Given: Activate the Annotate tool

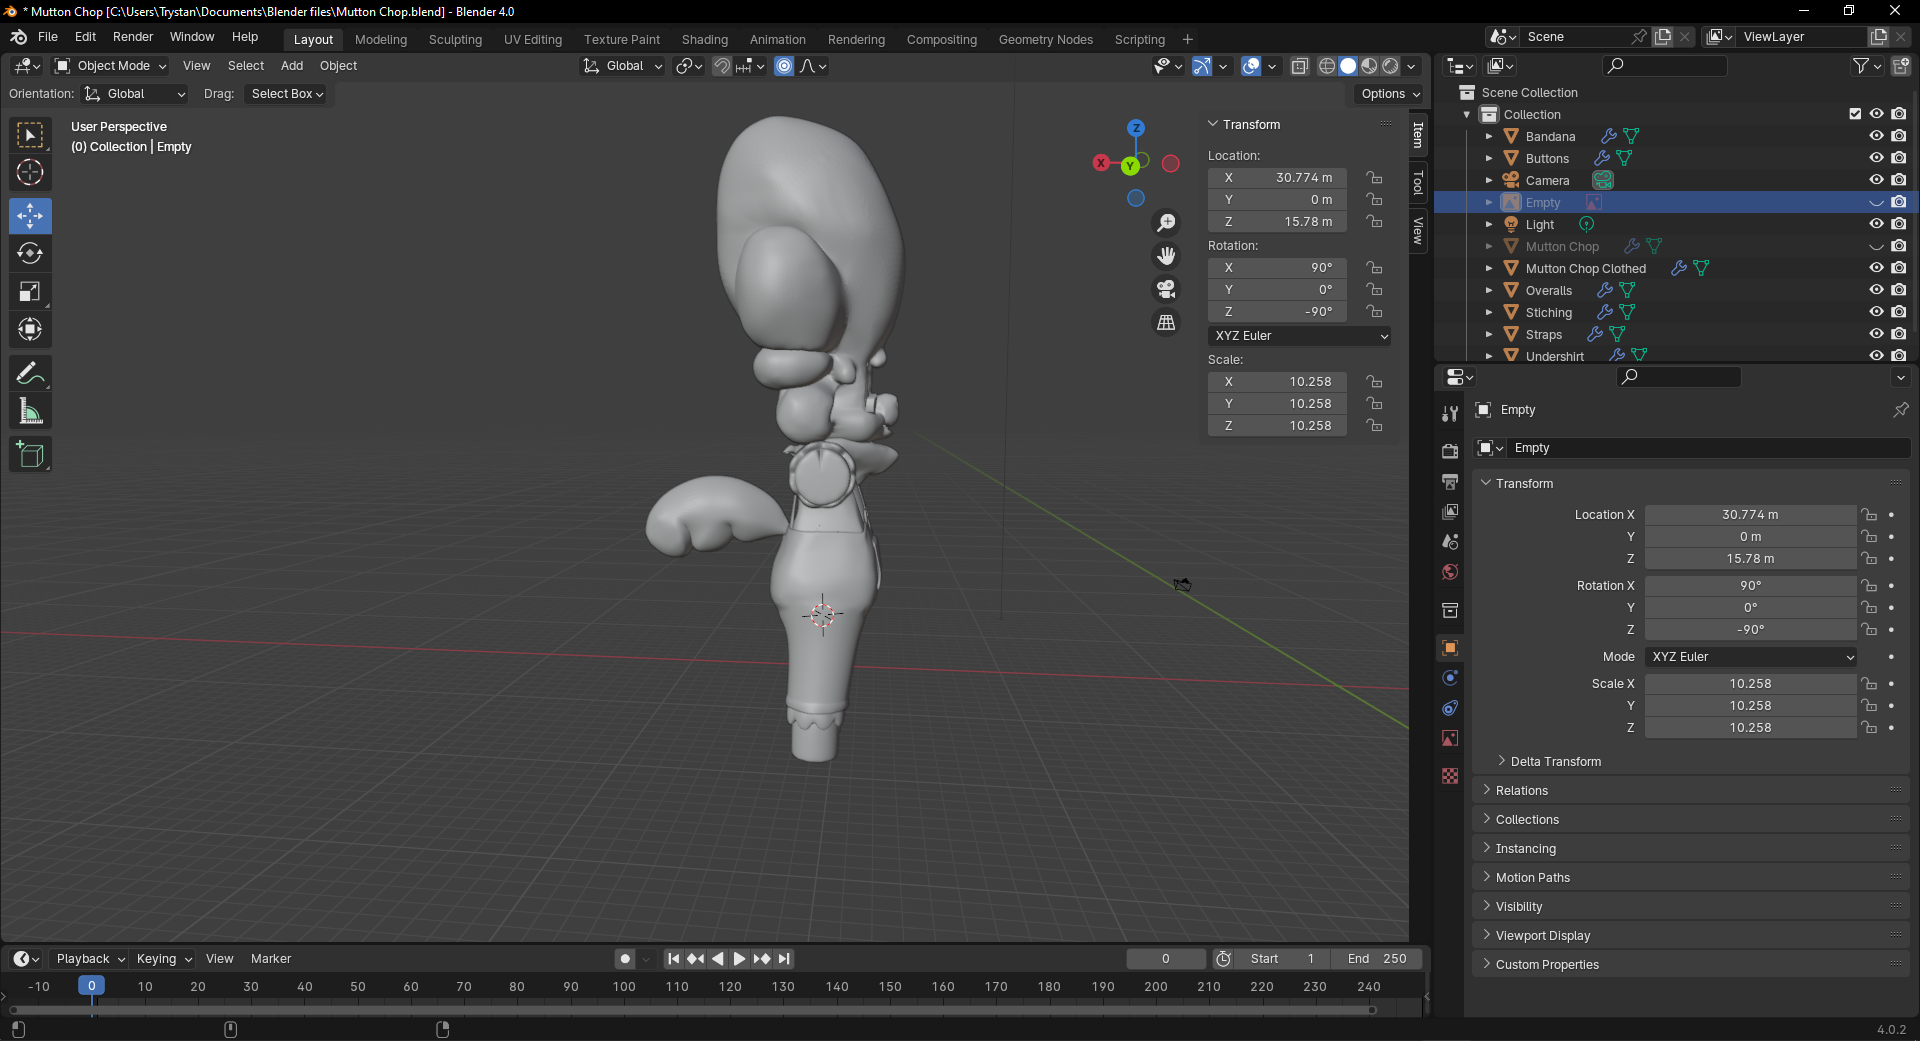Looking at the screenshot, I should tap(30, 374).
